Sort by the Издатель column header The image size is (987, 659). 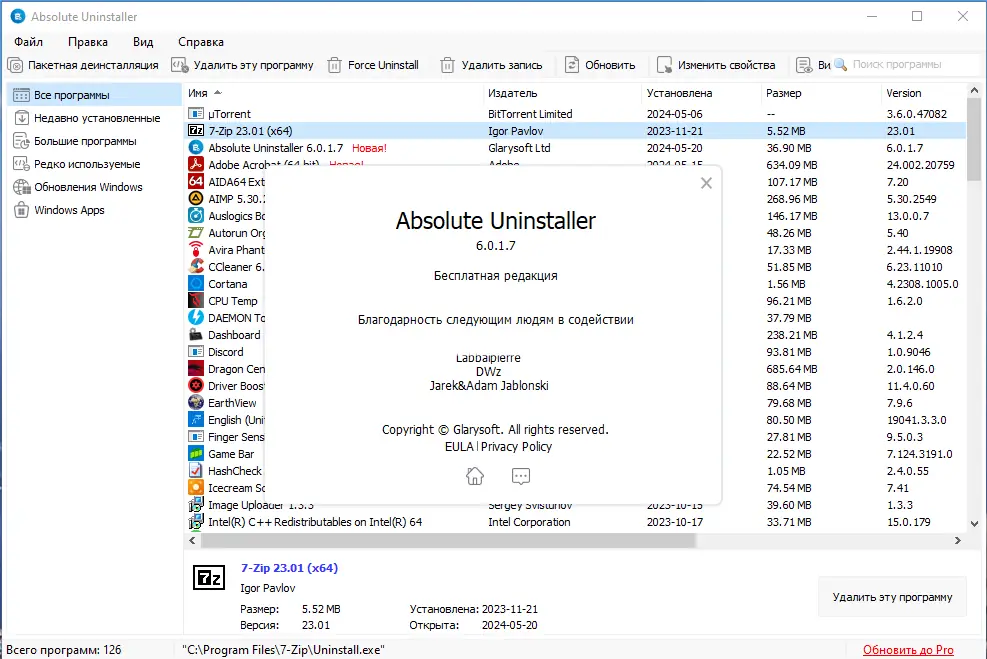pos(562,93)
